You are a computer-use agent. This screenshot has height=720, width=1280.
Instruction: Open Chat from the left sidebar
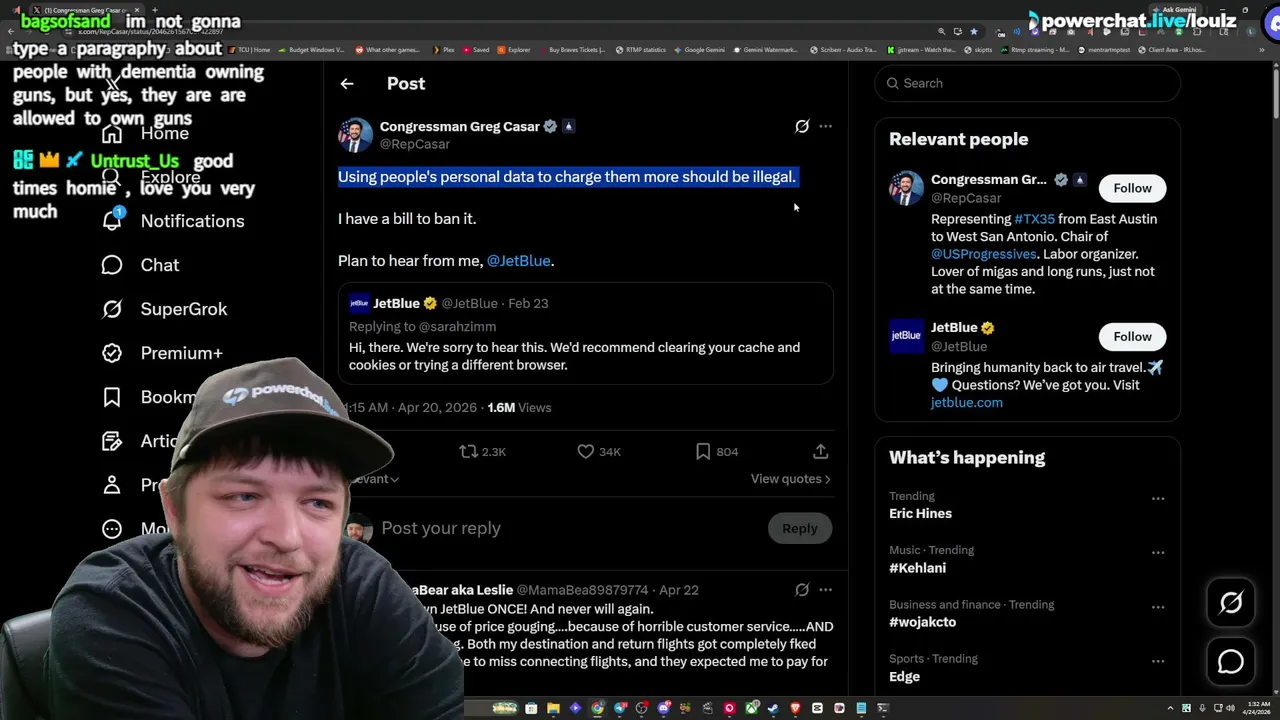(x=140, y=265)
